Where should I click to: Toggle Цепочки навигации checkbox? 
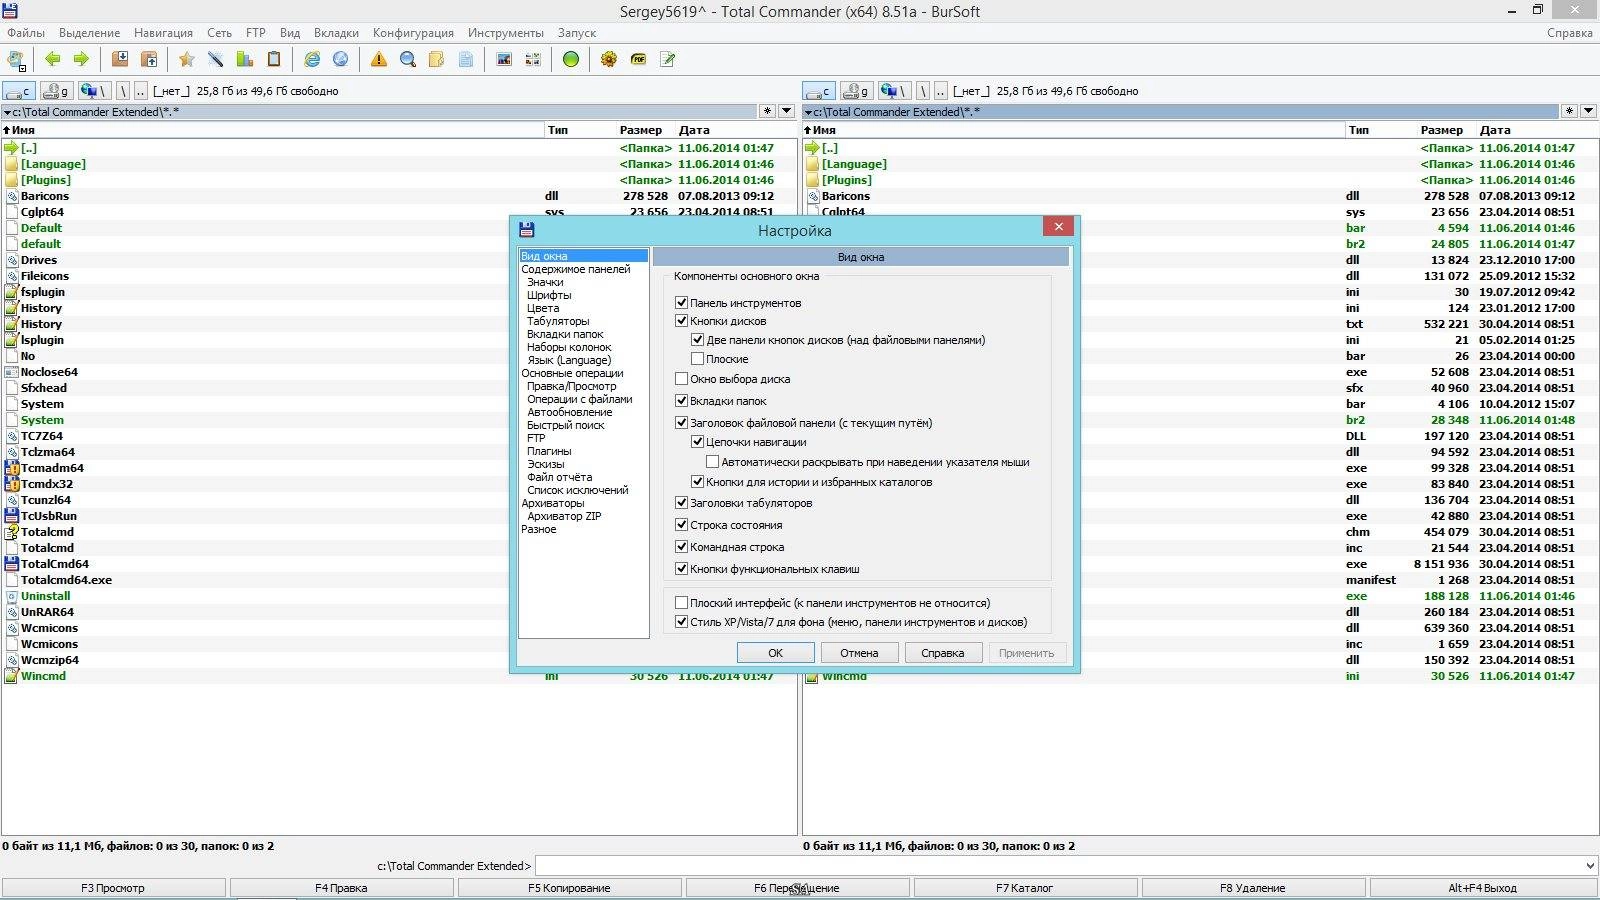(698, 442)
